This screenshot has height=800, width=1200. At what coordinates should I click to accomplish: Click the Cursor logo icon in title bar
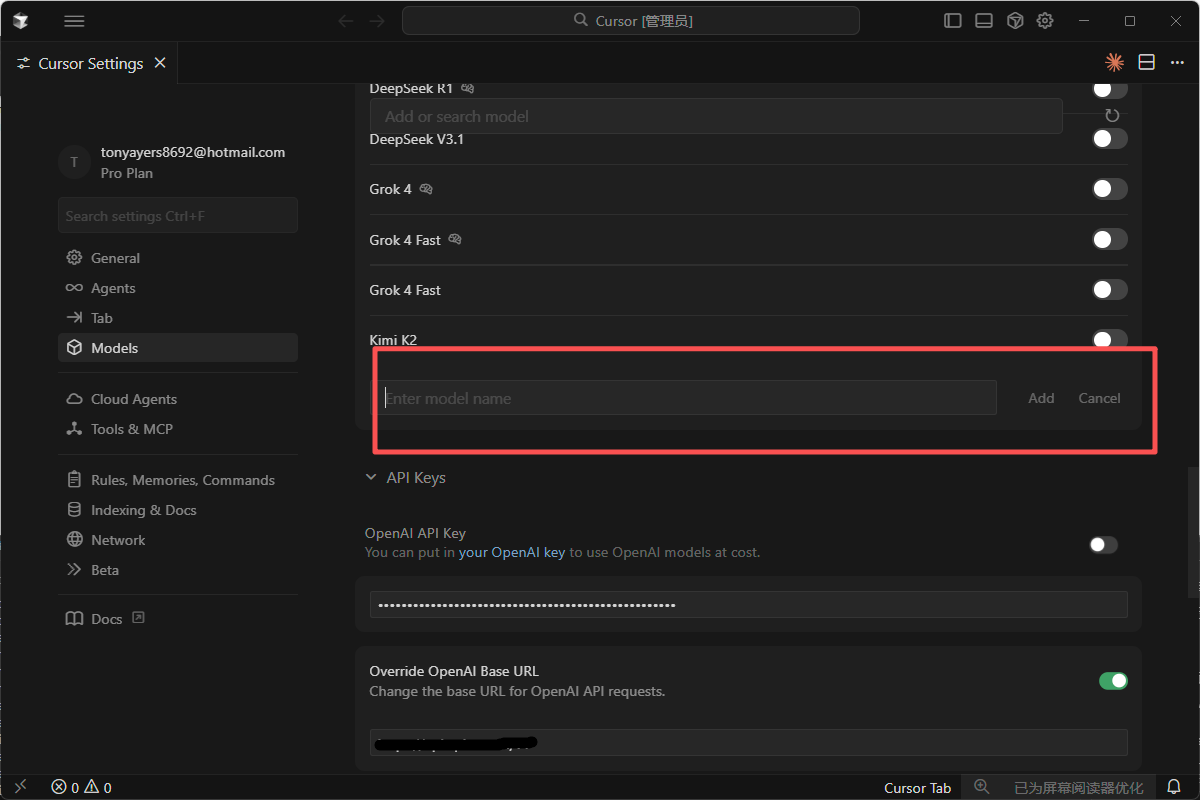click(20, 21)
